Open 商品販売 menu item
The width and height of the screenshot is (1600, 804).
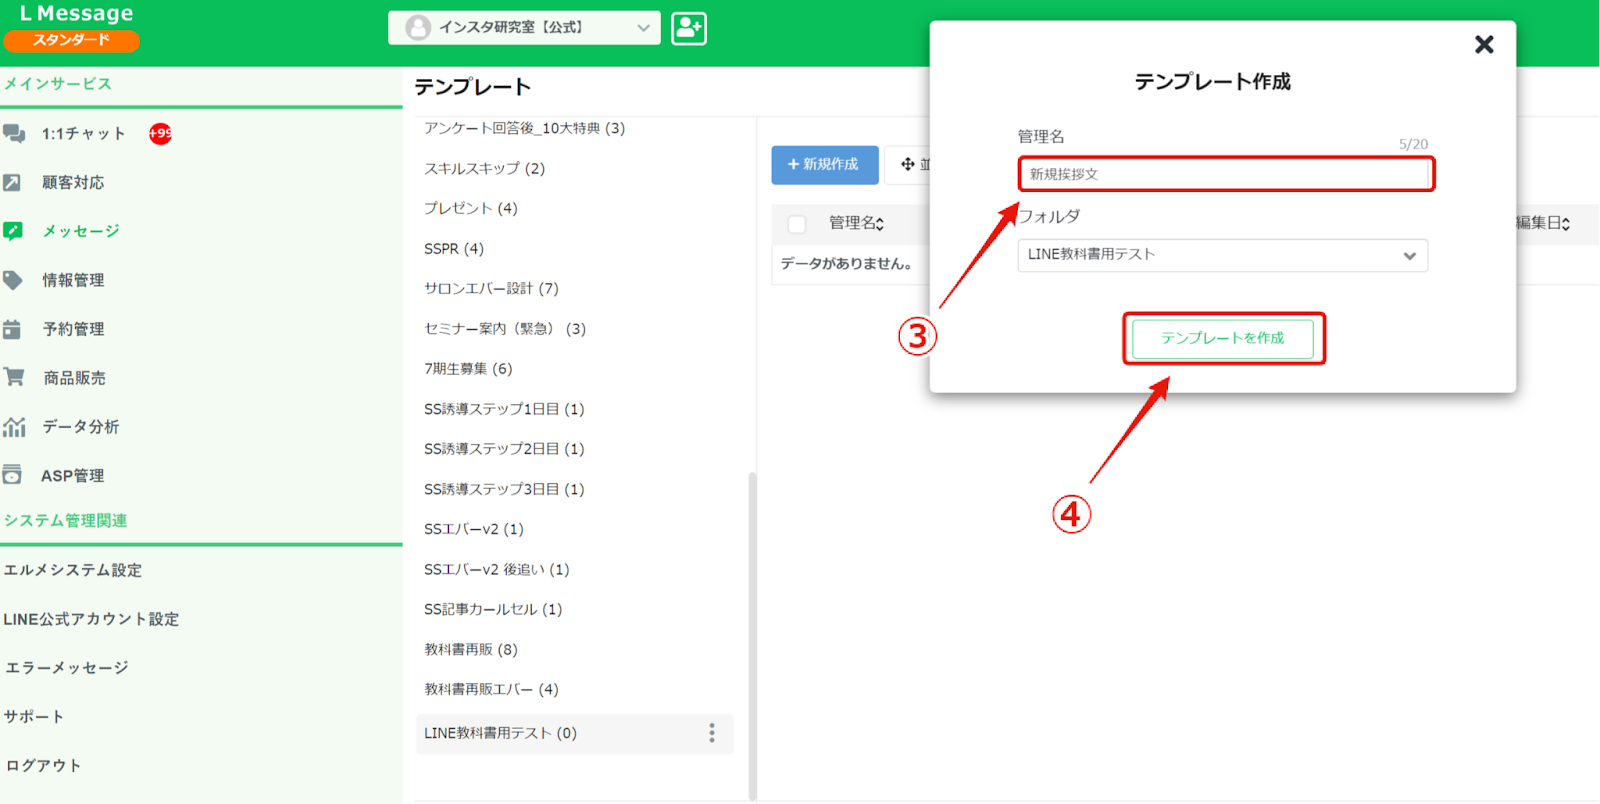pos(74,378)
